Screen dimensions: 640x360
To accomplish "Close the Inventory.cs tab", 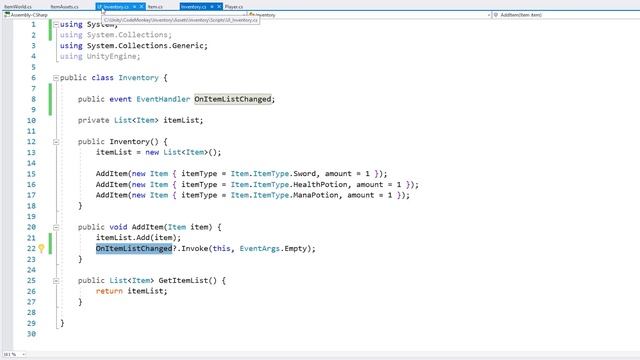I will click(219, 7).
